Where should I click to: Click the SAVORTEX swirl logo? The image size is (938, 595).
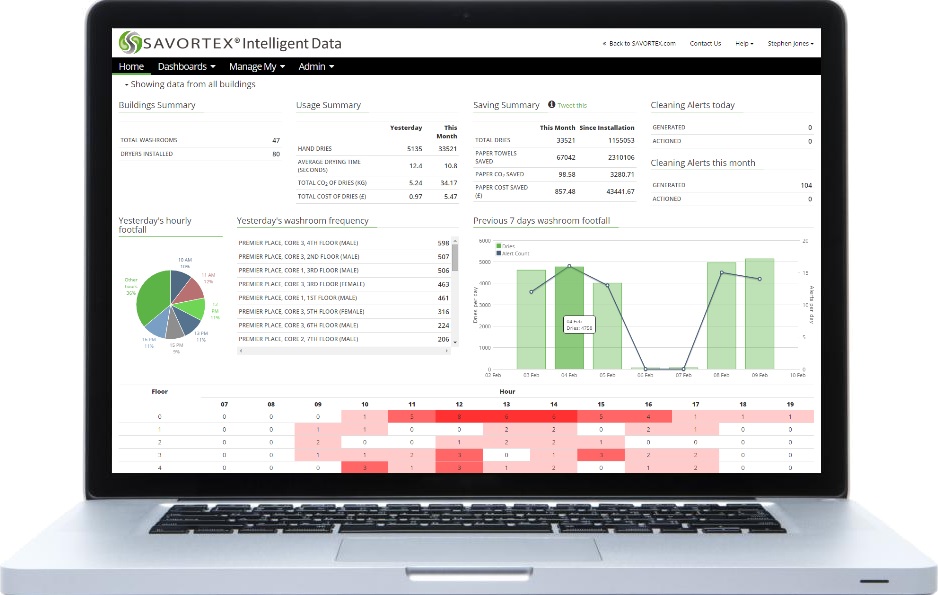pyautogui.click(x=130, y=42)
